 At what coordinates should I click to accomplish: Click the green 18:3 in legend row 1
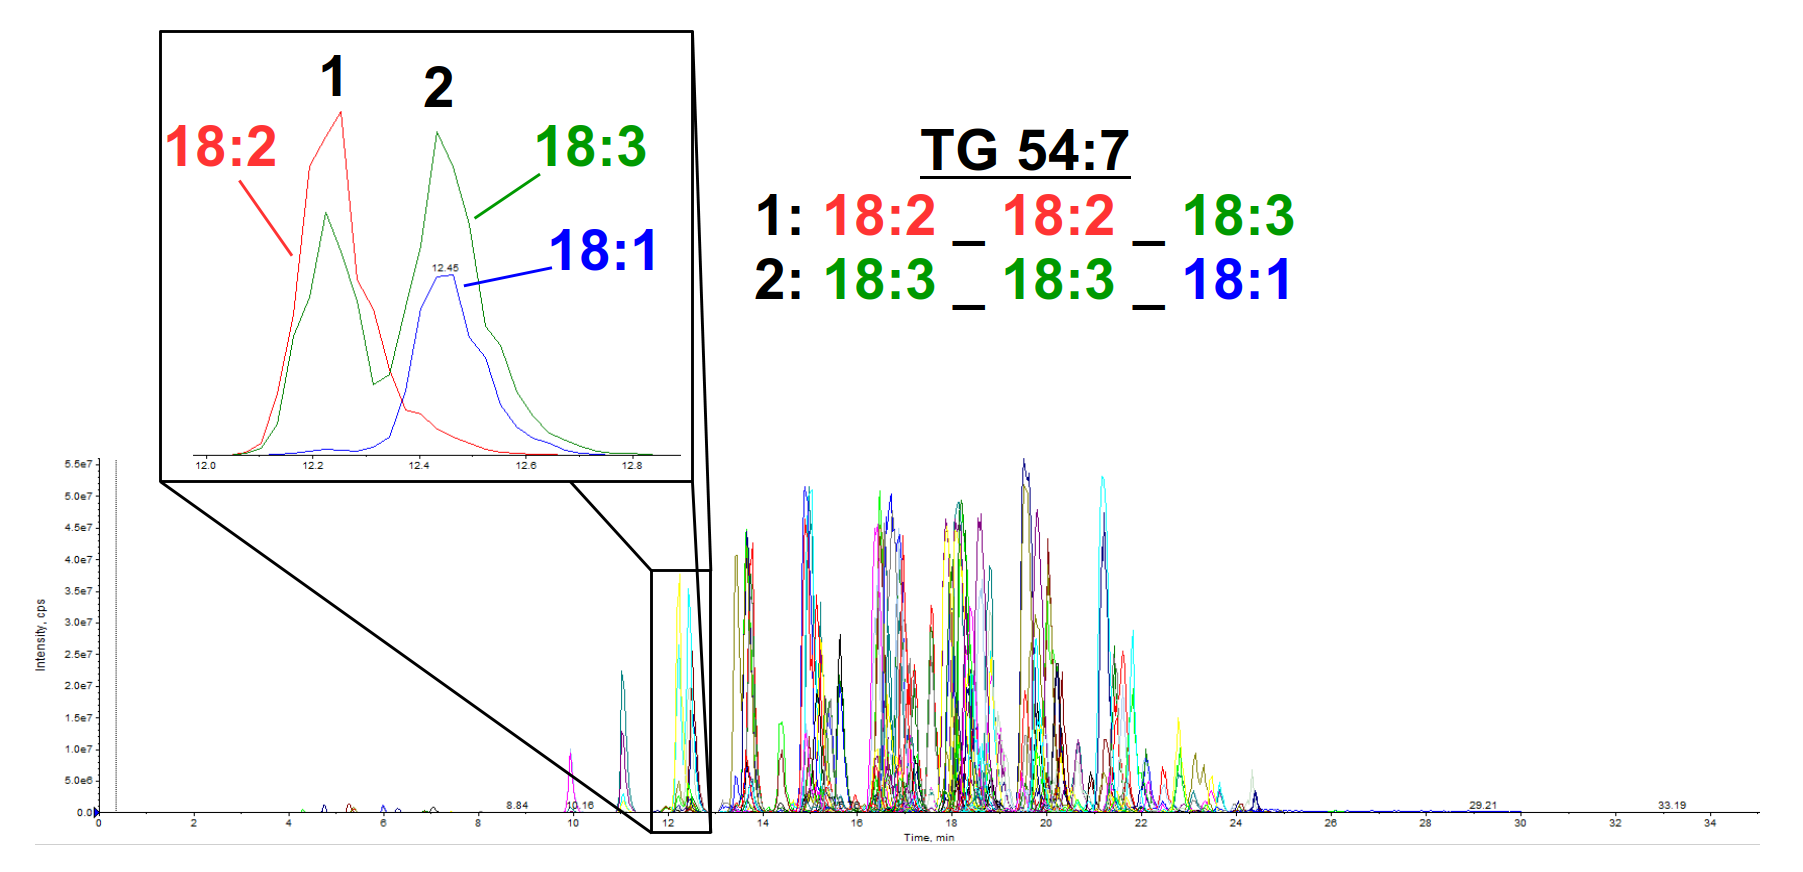click(x=1238, y=216)
